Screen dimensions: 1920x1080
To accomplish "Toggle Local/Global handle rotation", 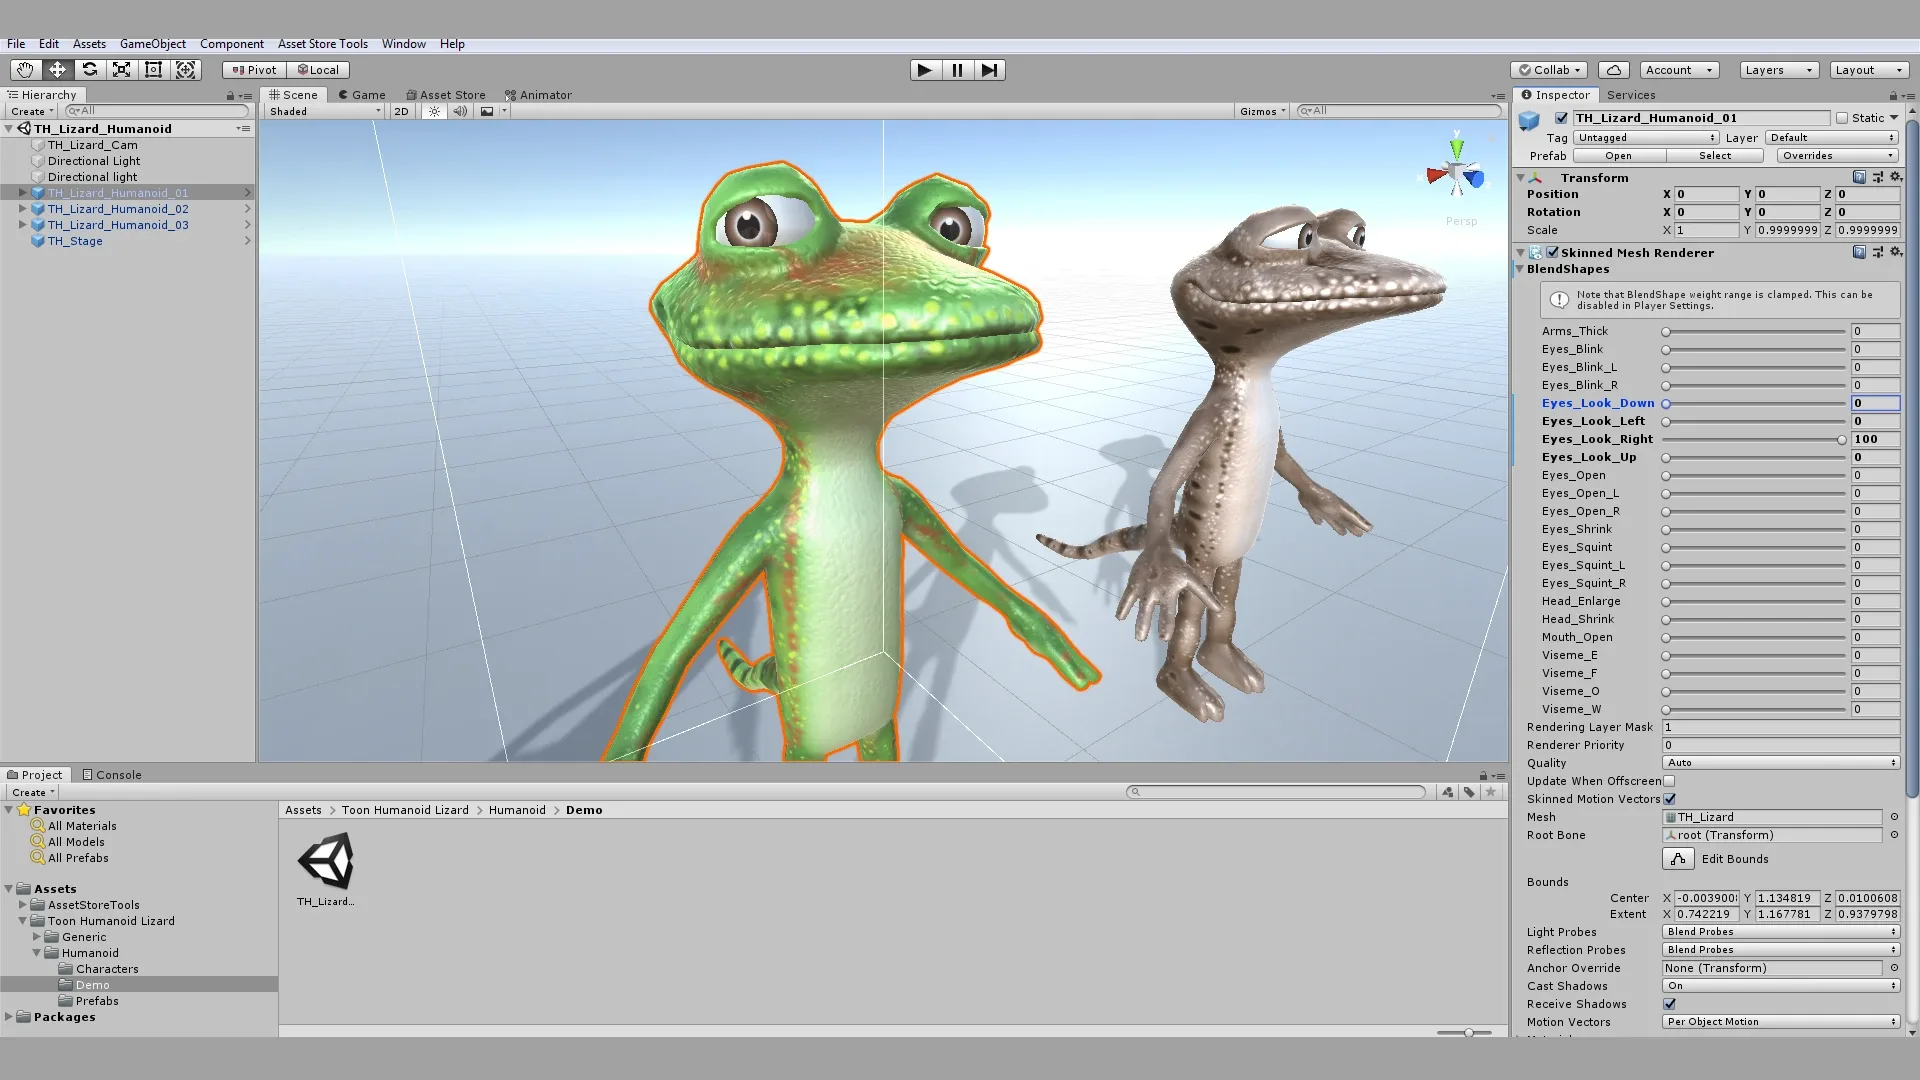I will coord(318,70).
